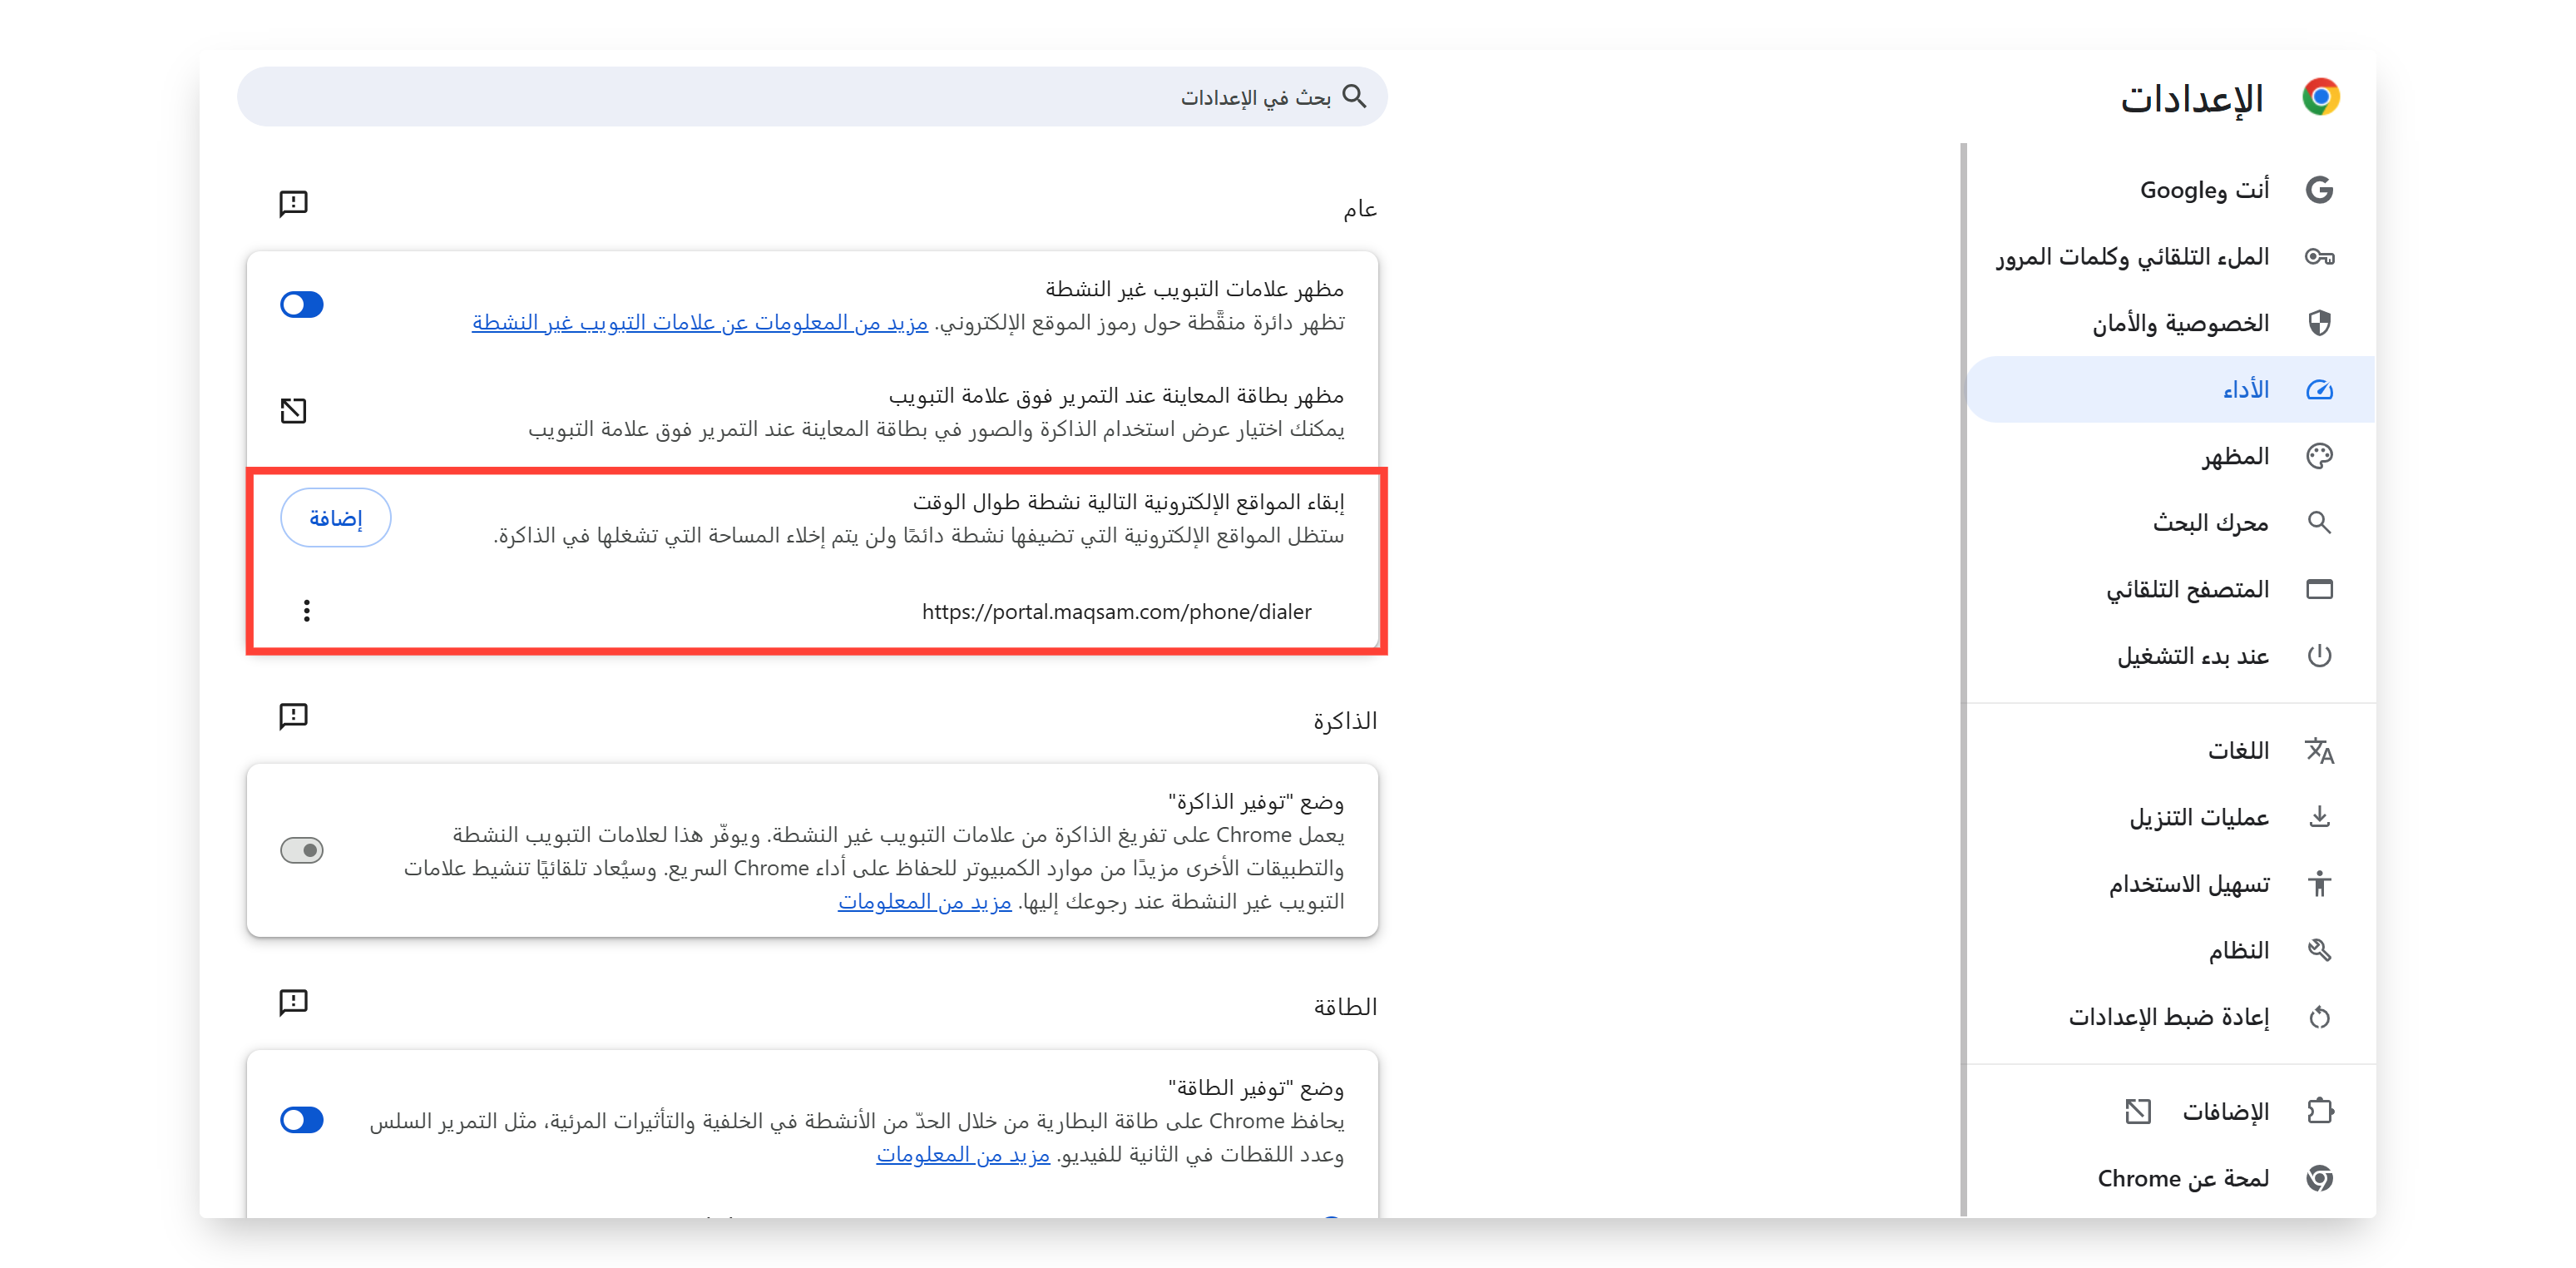Click the portal.maqsam.com/phone/dialer URL entry
2576x1268 pixels.
[x=1116, y=611]
